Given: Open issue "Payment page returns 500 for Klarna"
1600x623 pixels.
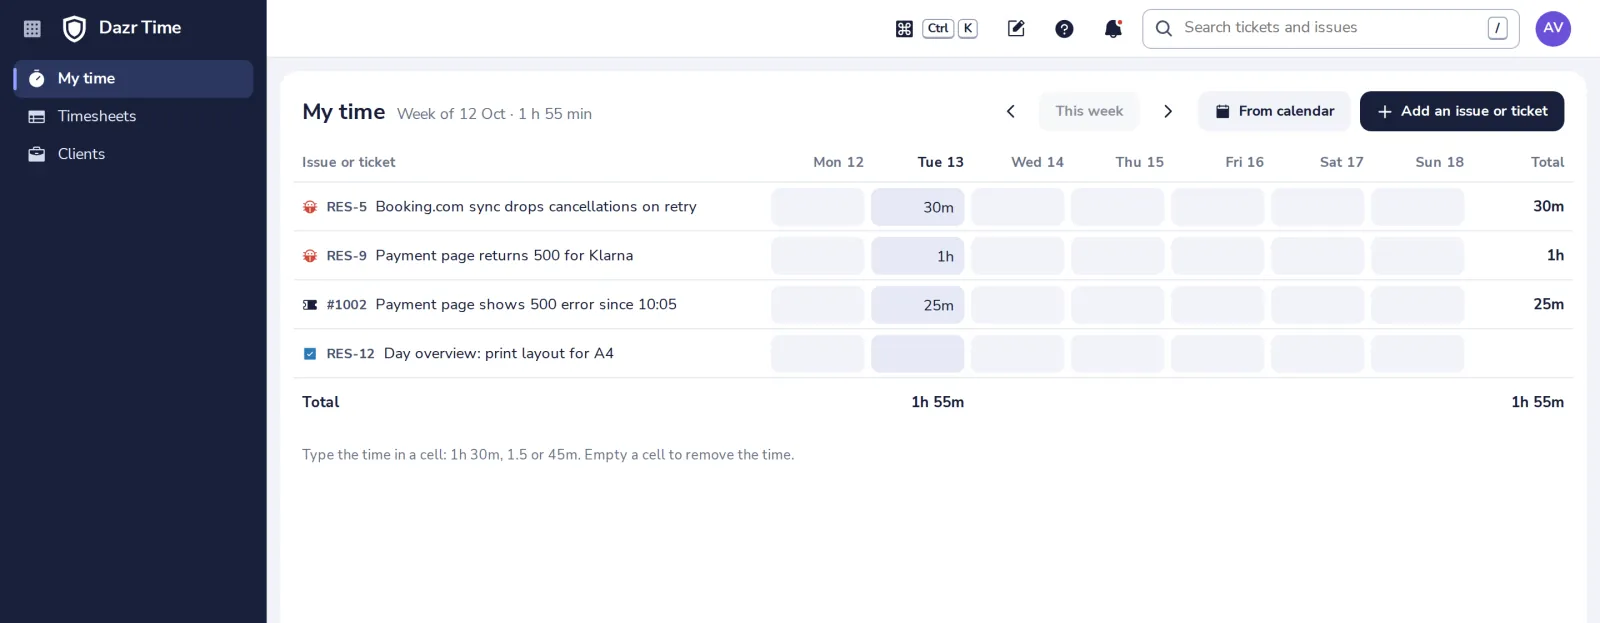Looking at the screenshot, I should [504, 256].
